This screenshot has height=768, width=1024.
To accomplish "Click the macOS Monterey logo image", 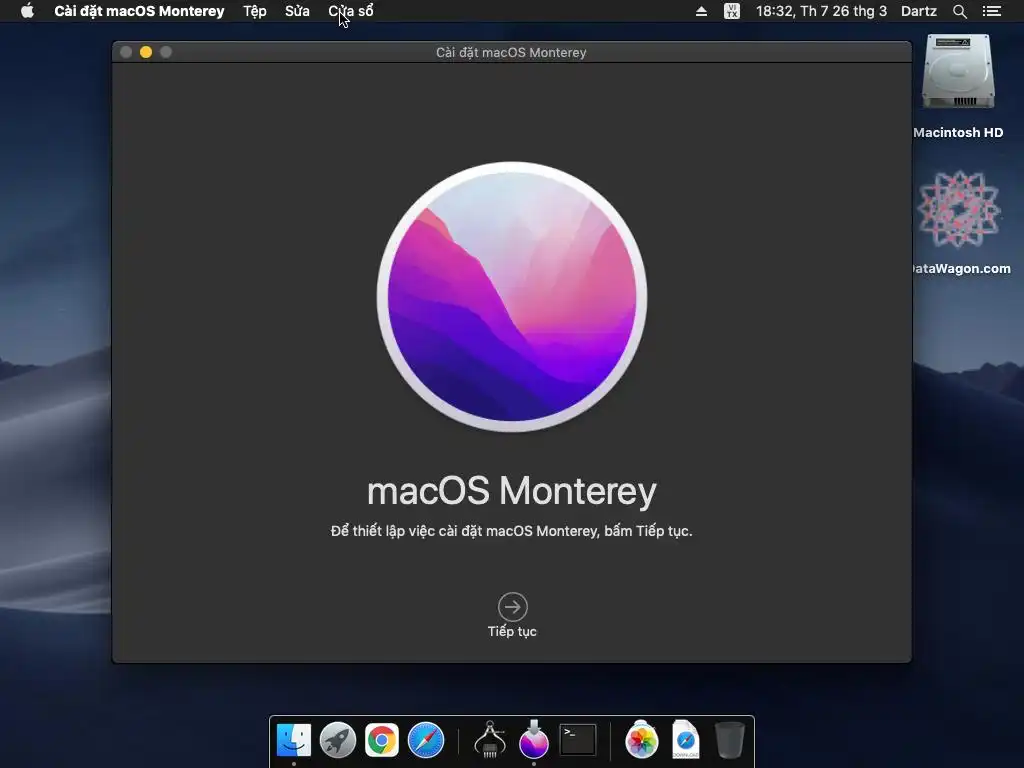I will click(x=512, y=297).
